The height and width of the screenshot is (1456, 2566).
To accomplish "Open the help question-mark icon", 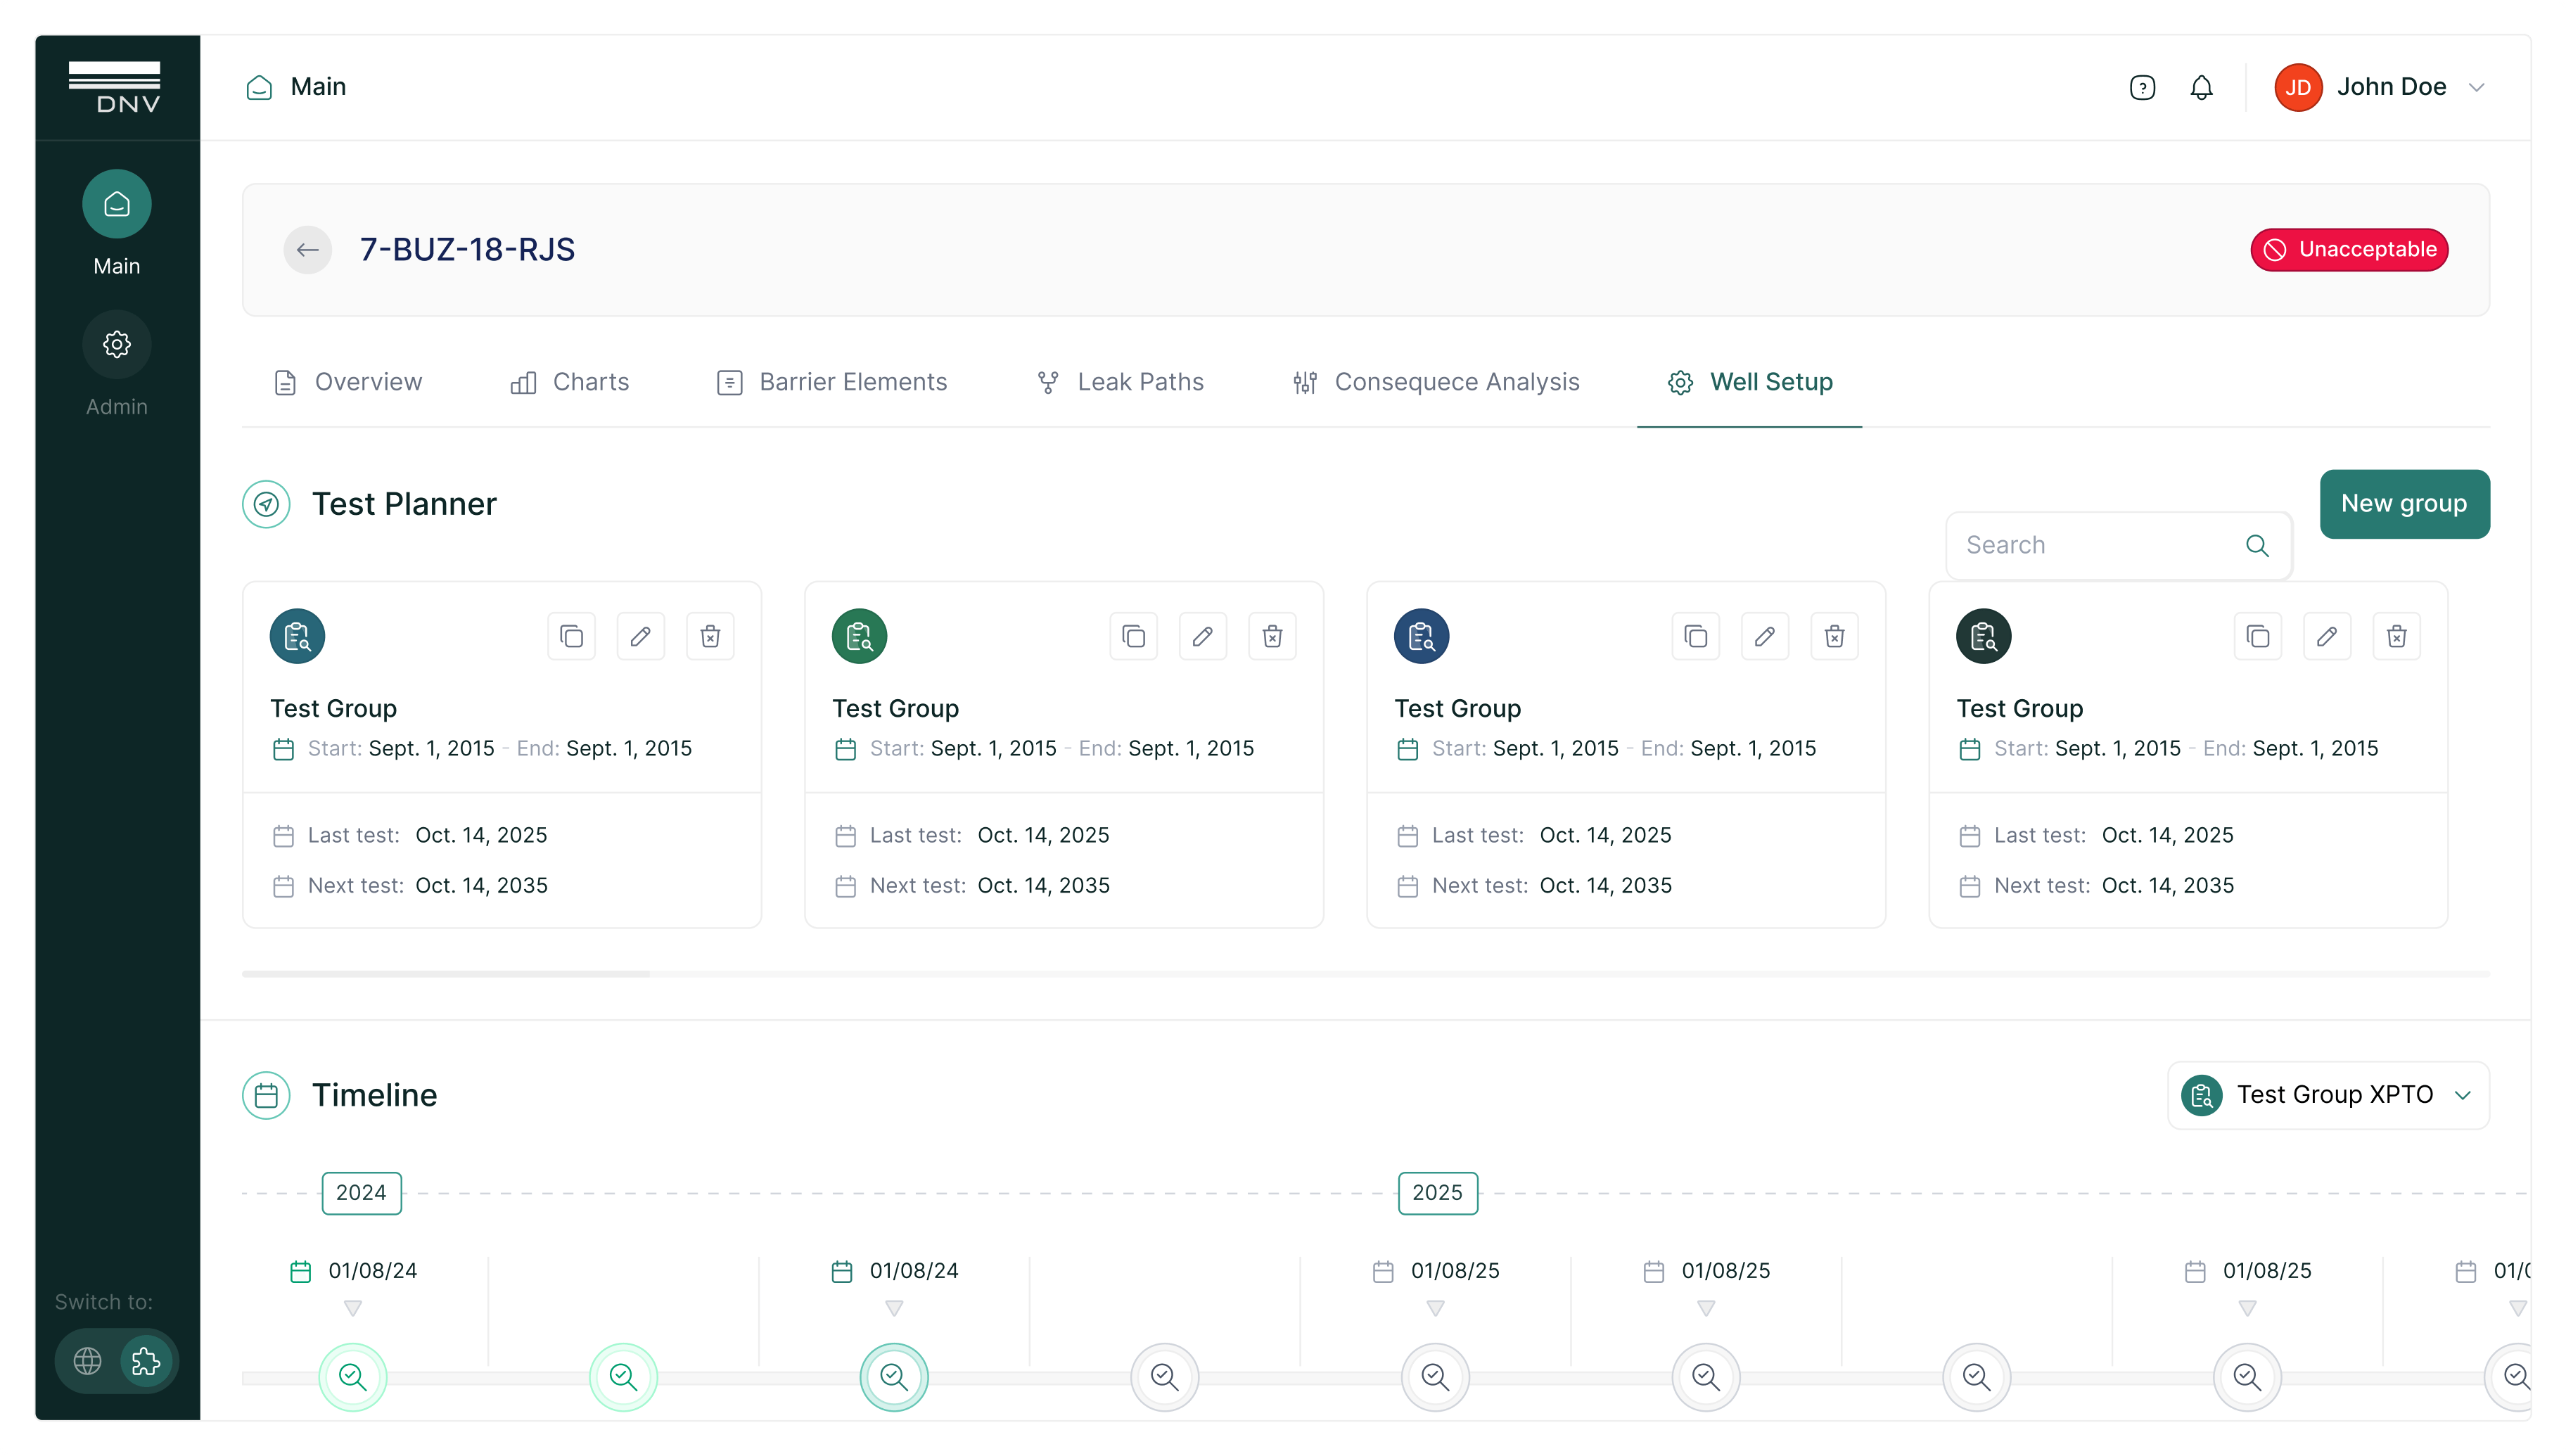I will pyautogui.click(x=2142, y=88).
